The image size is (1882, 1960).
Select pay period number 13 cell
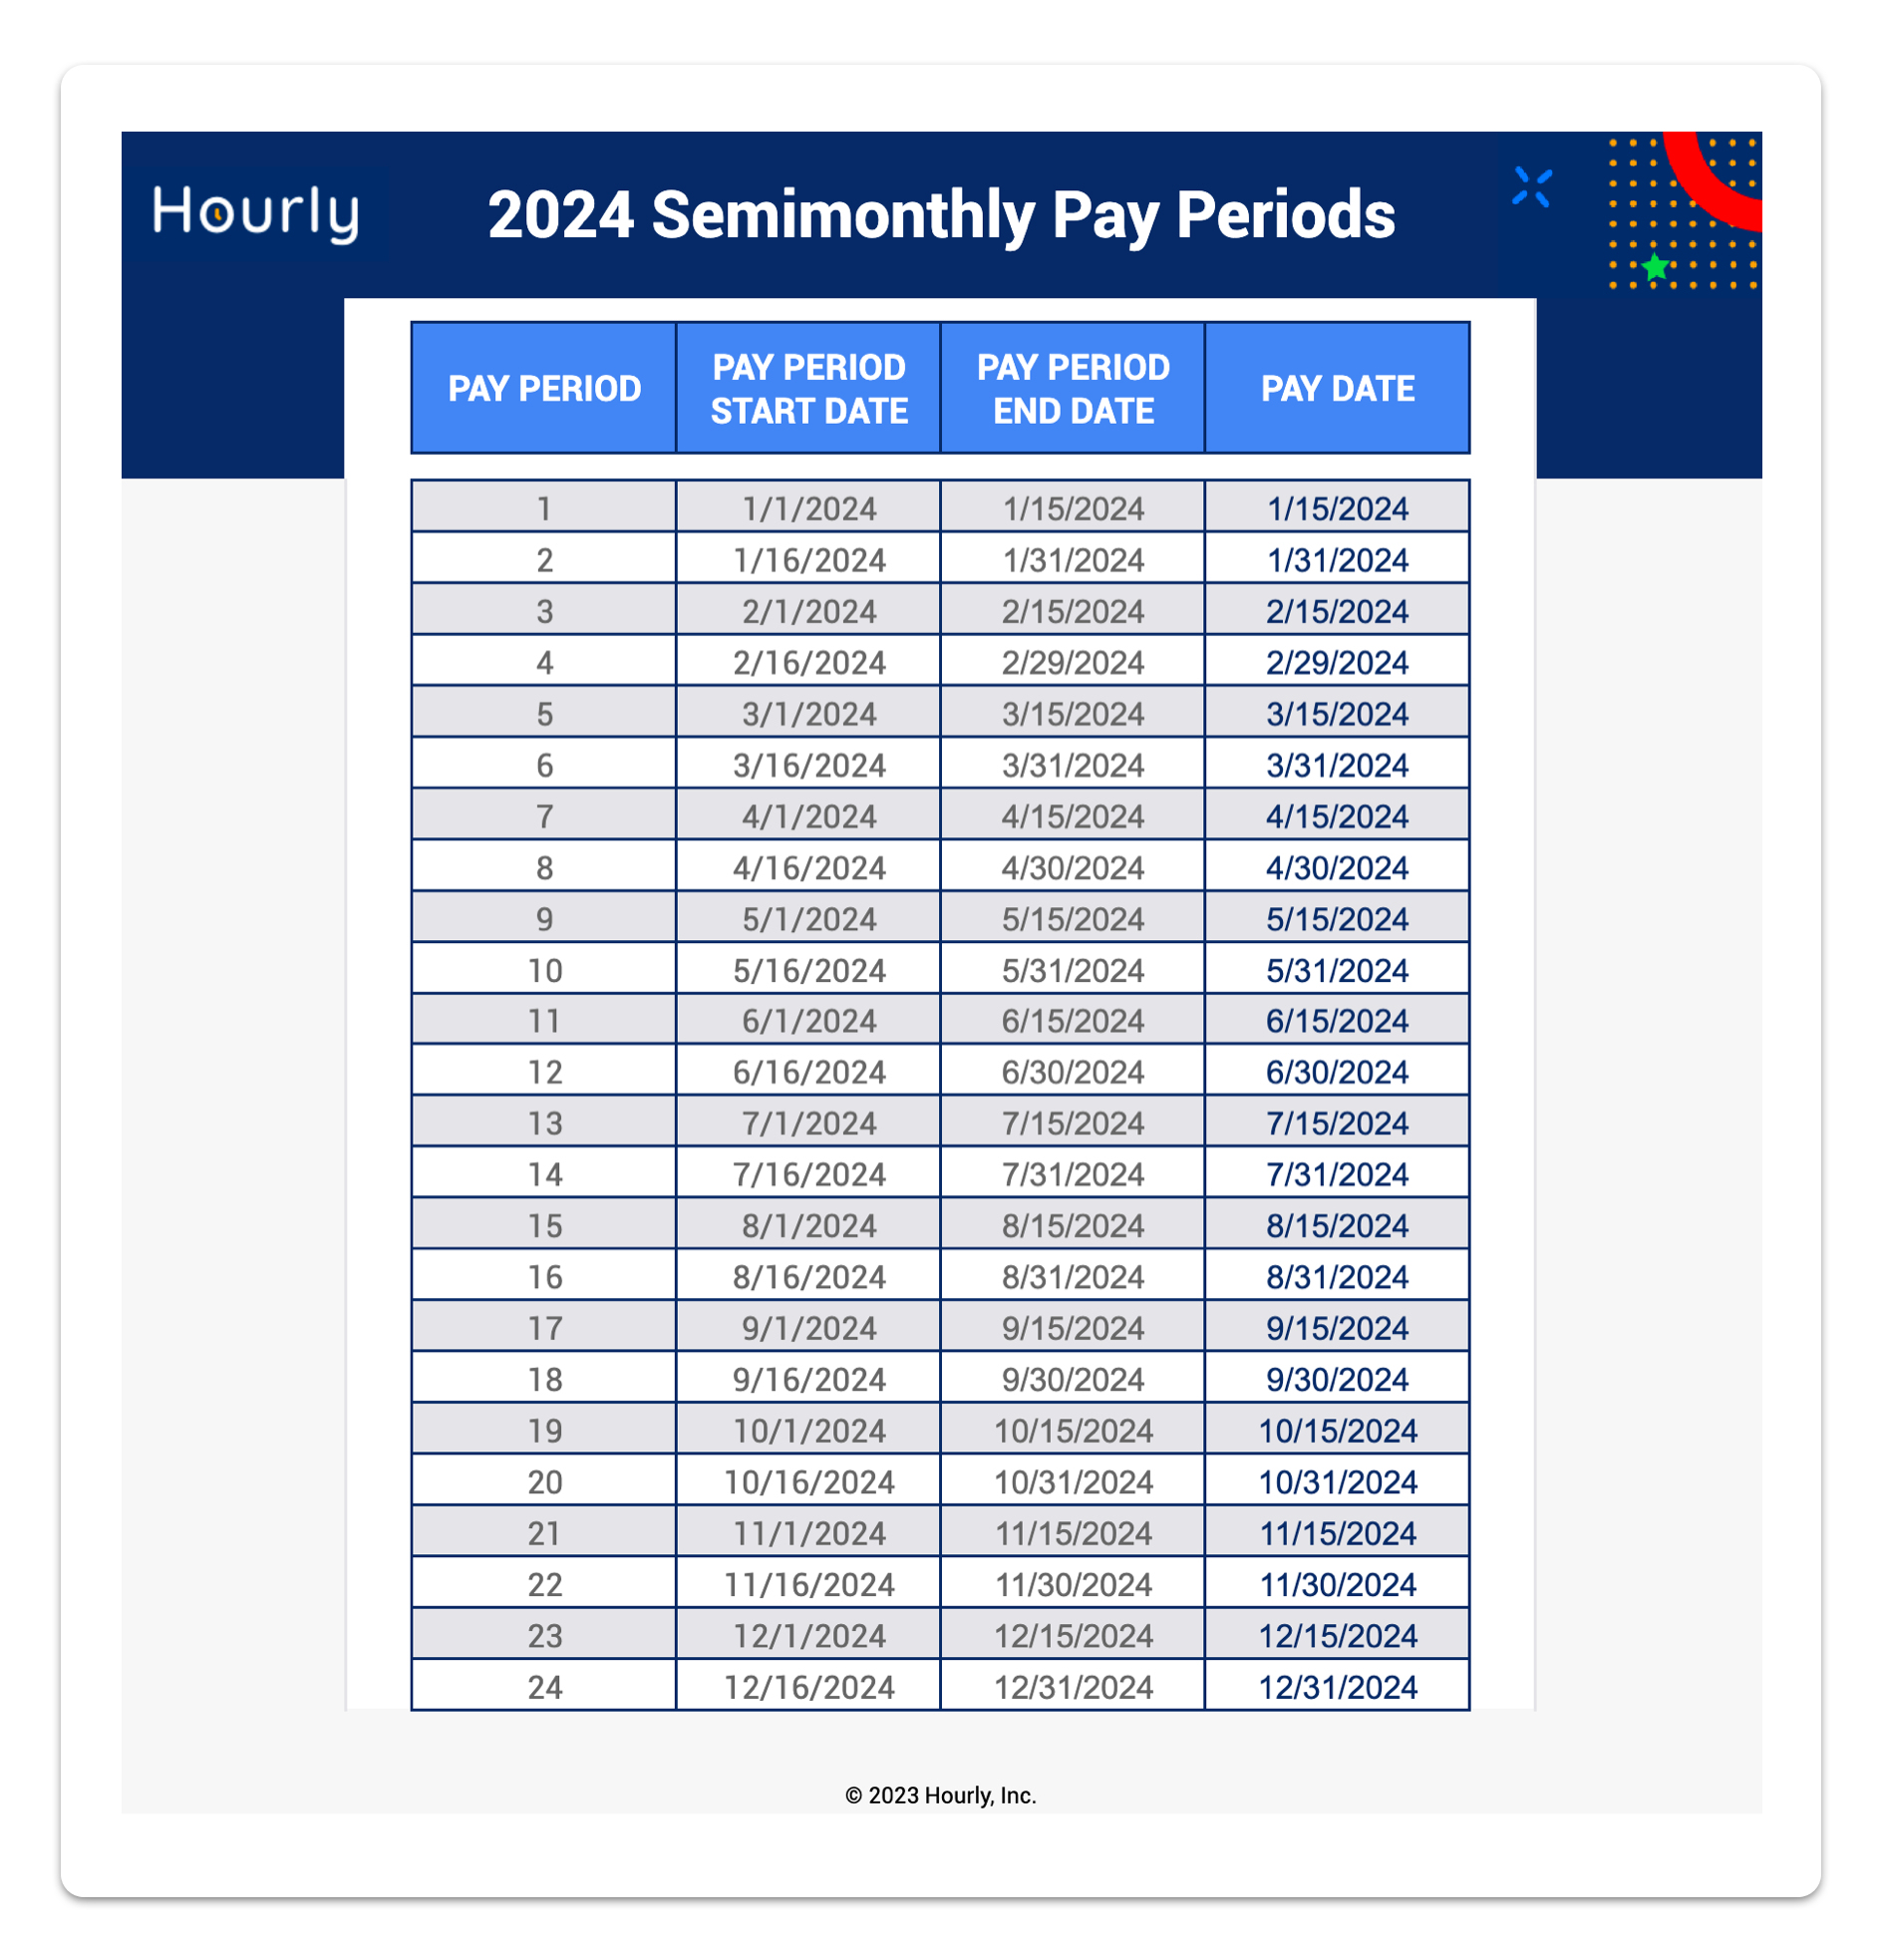click(544, 1123)
